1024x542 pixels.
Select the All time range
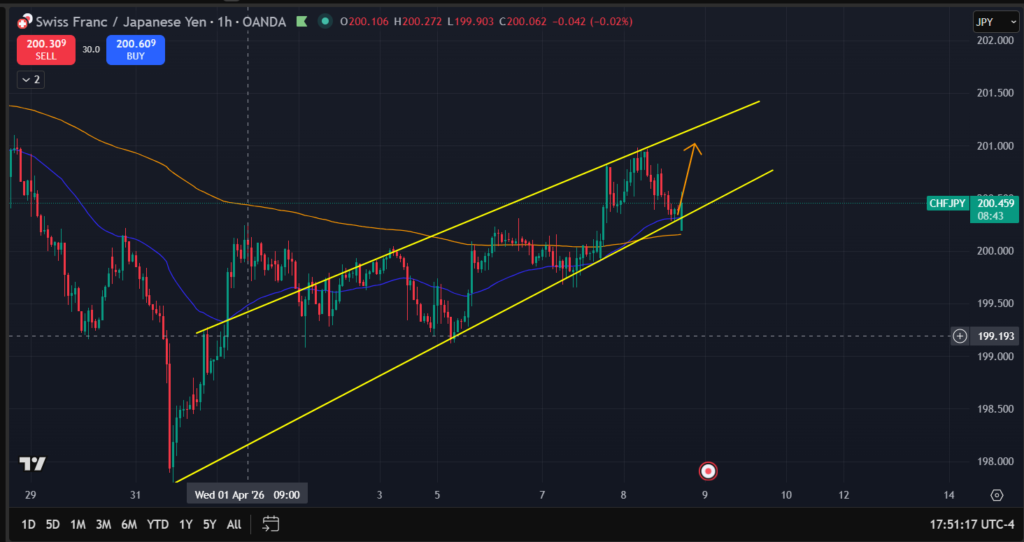pyautogui.click(x=234, y=524)
